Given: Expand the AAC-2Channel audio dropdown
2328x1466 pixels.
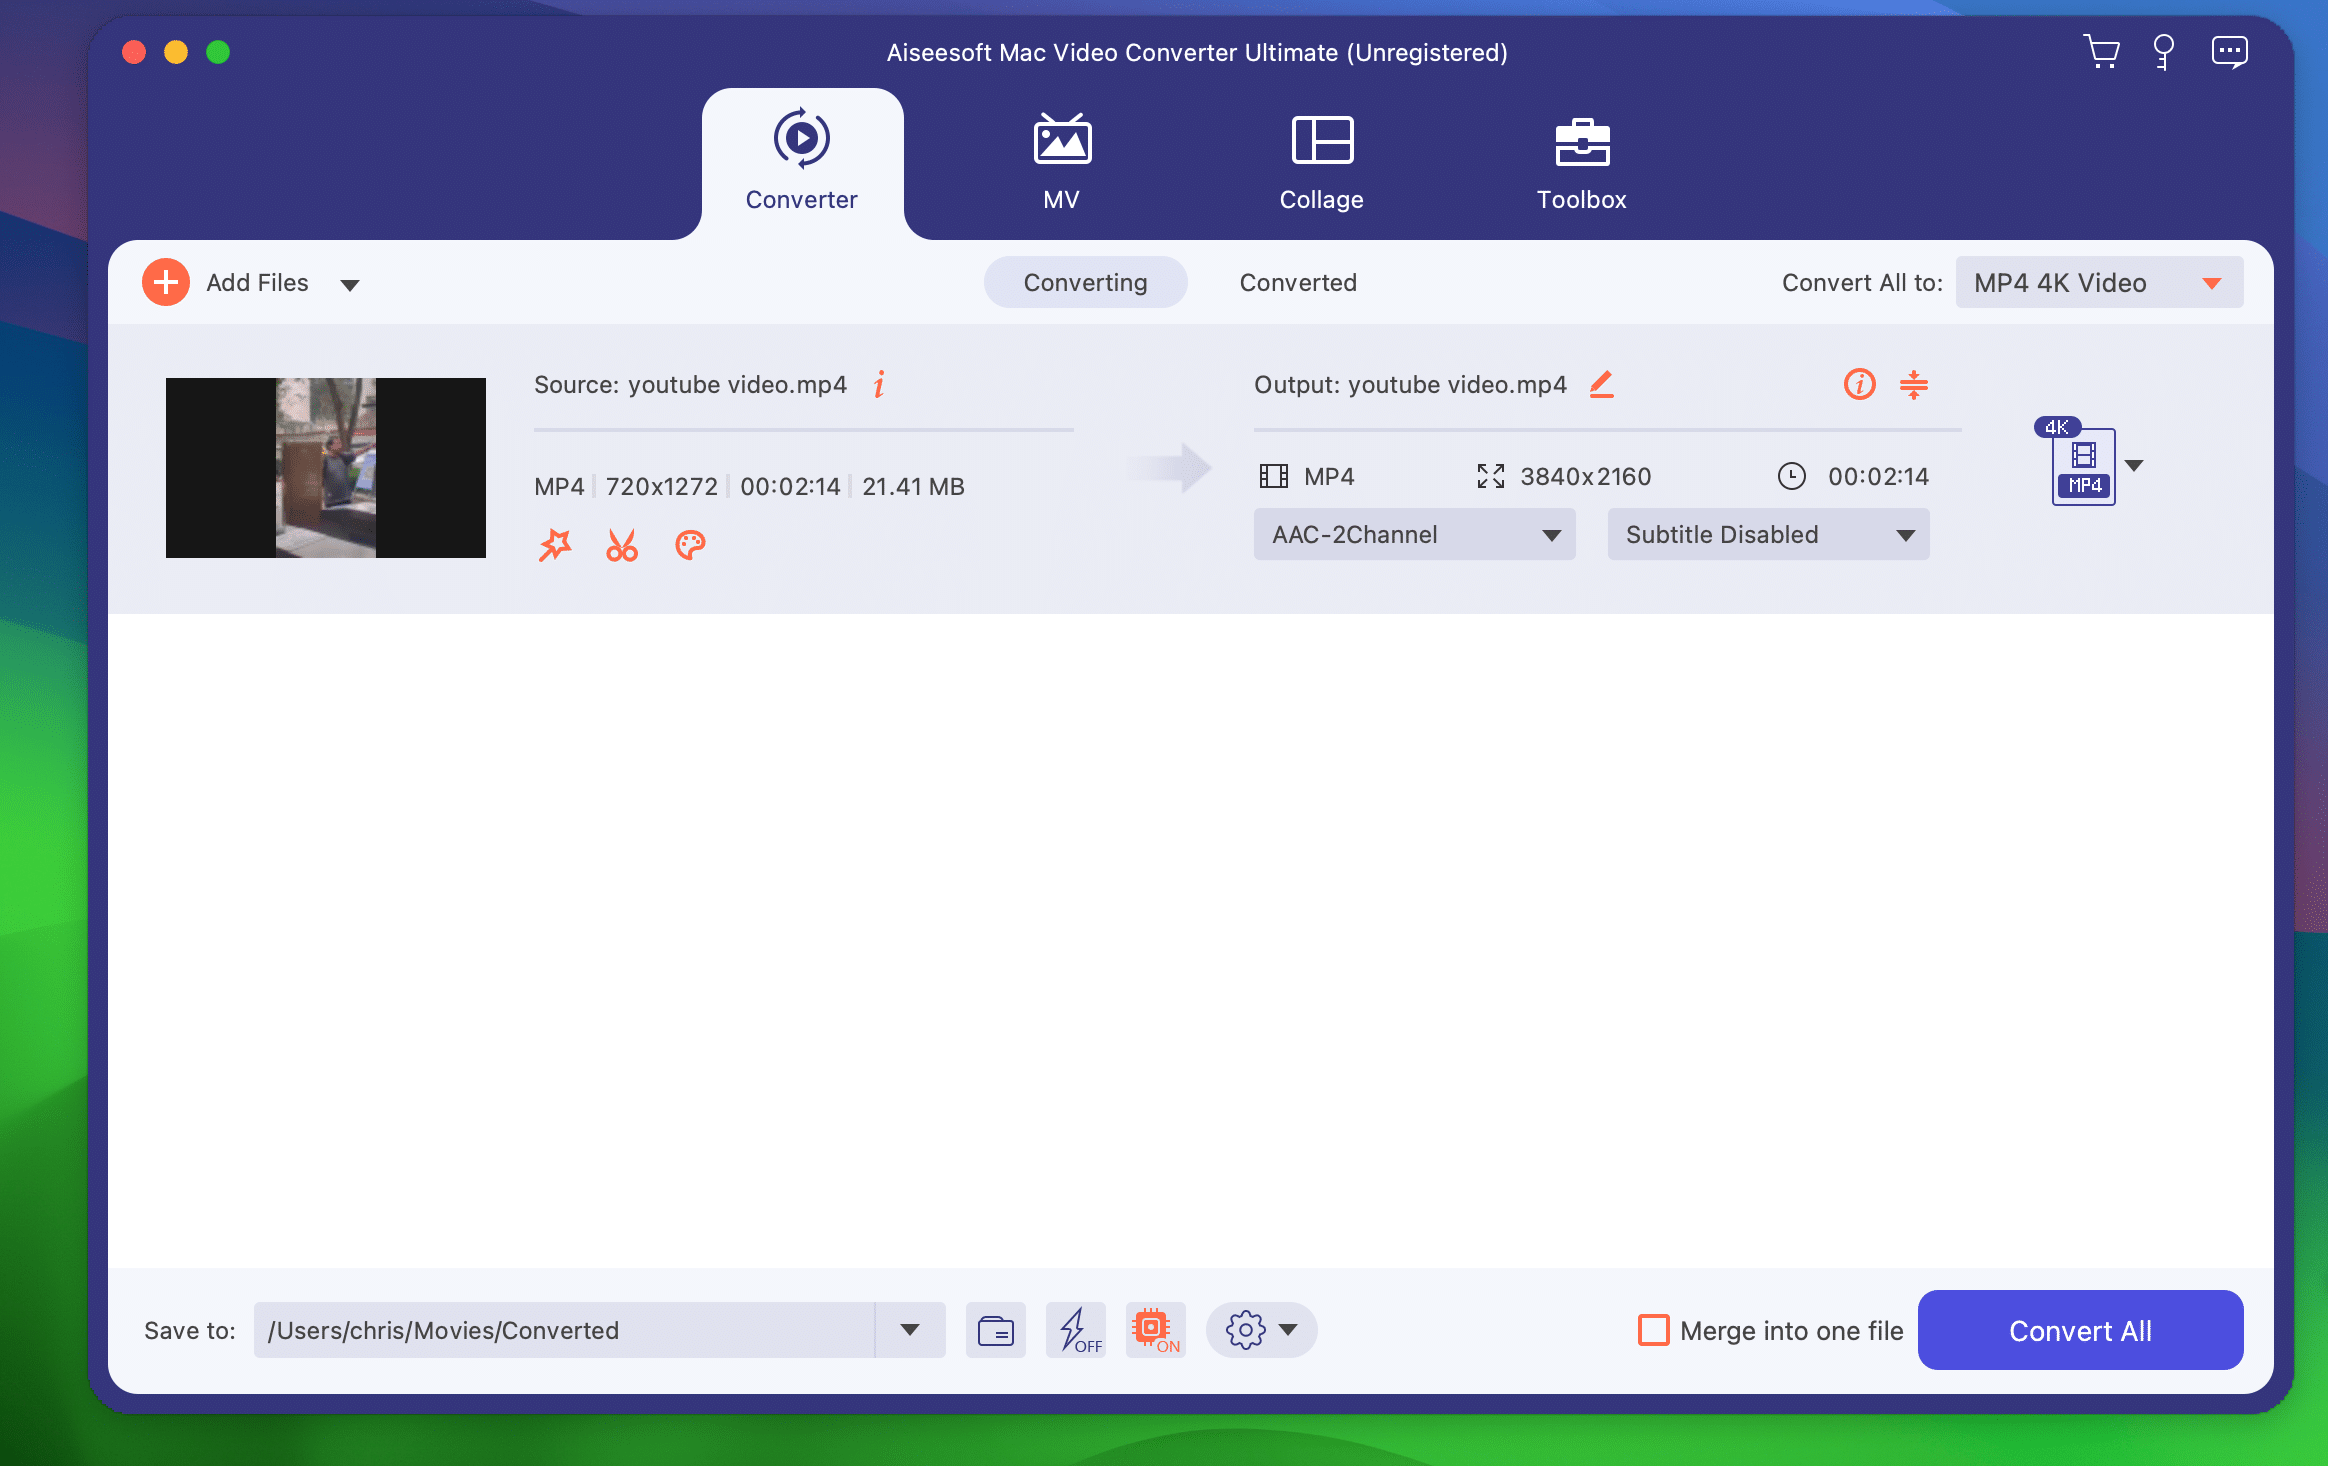Looking at the screenshot, I should coord(1413,534).
